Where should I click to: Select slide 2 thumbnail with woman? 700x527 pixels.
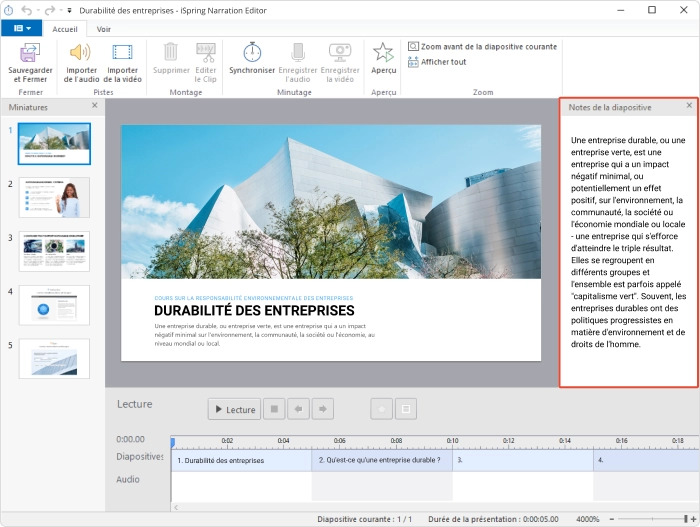pos(54,197)
